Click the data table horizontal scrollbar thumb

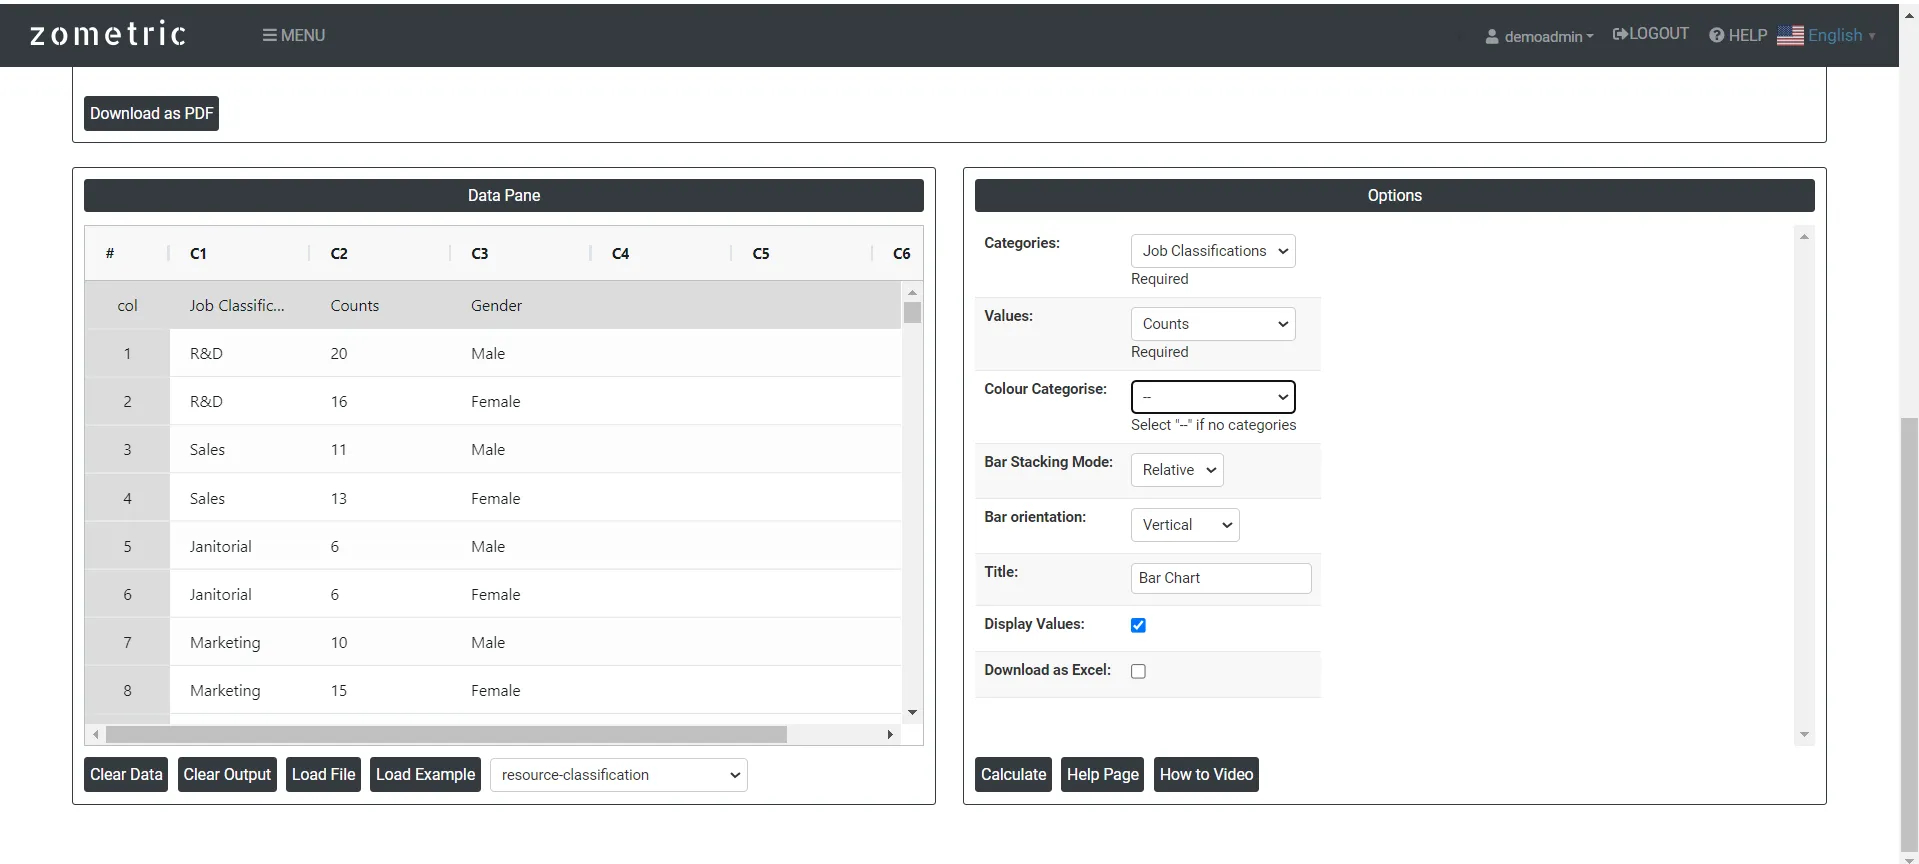(446, 734)
